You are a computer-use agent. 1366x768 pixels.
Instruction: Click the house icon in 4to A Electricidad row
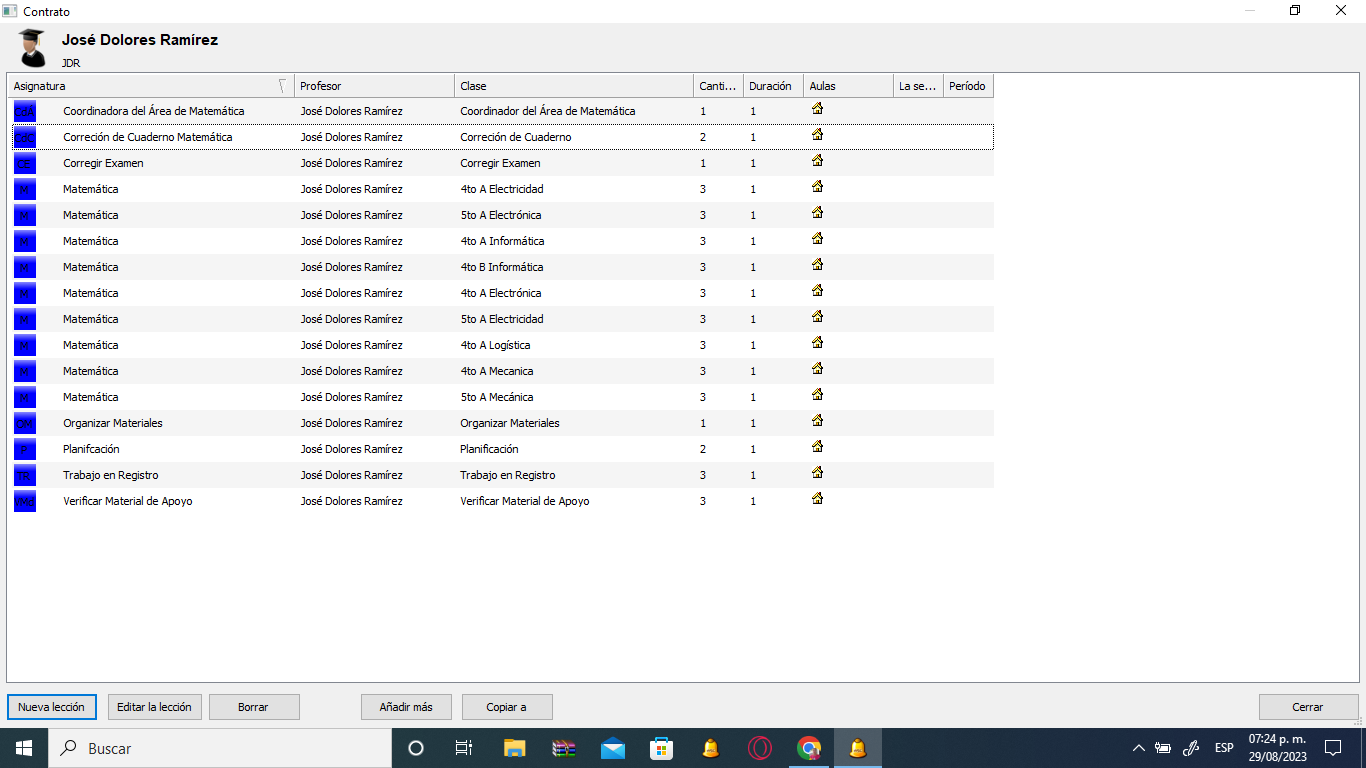(817, 186)
